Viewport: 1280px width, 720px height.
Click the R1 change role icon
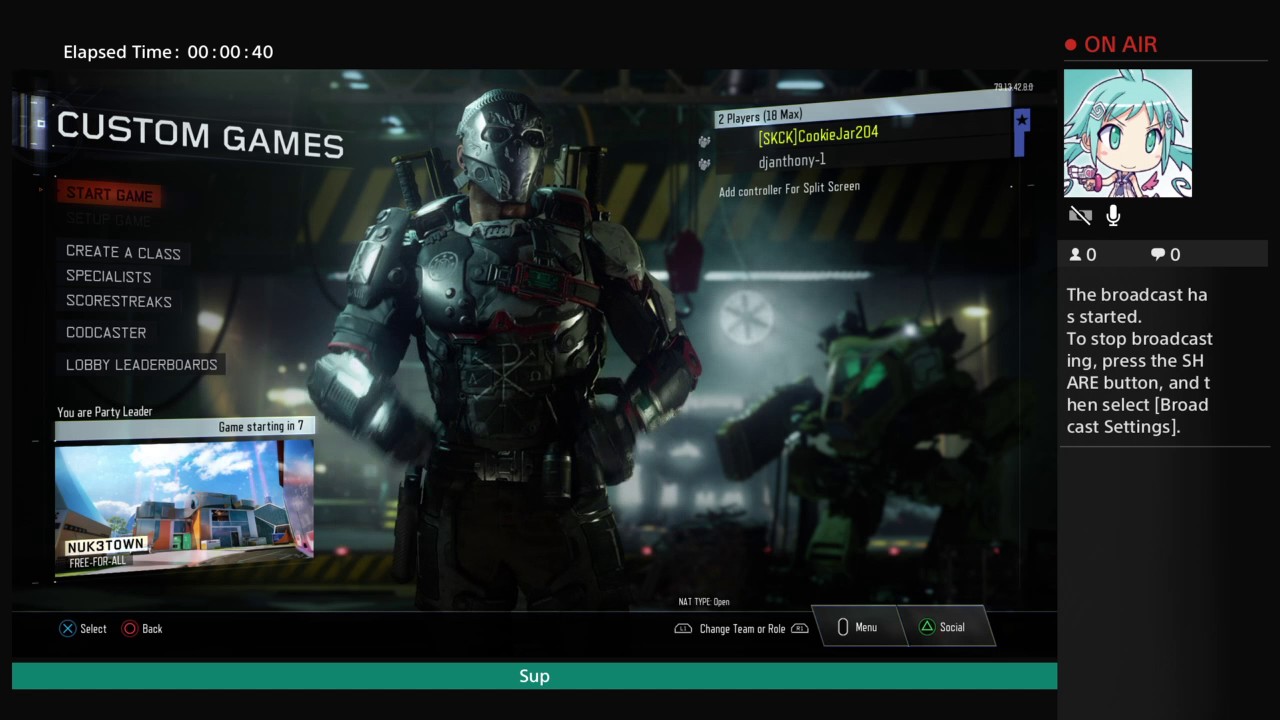click(799, 629)
